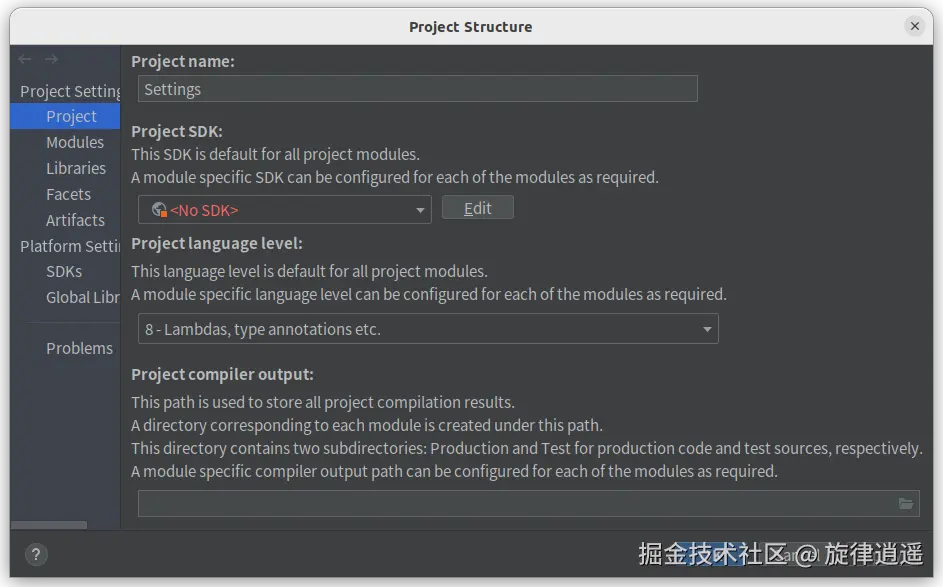Screen dimensions: 943x587
Task: Browse for compiler output folder
Action: (x=906, y=504)
